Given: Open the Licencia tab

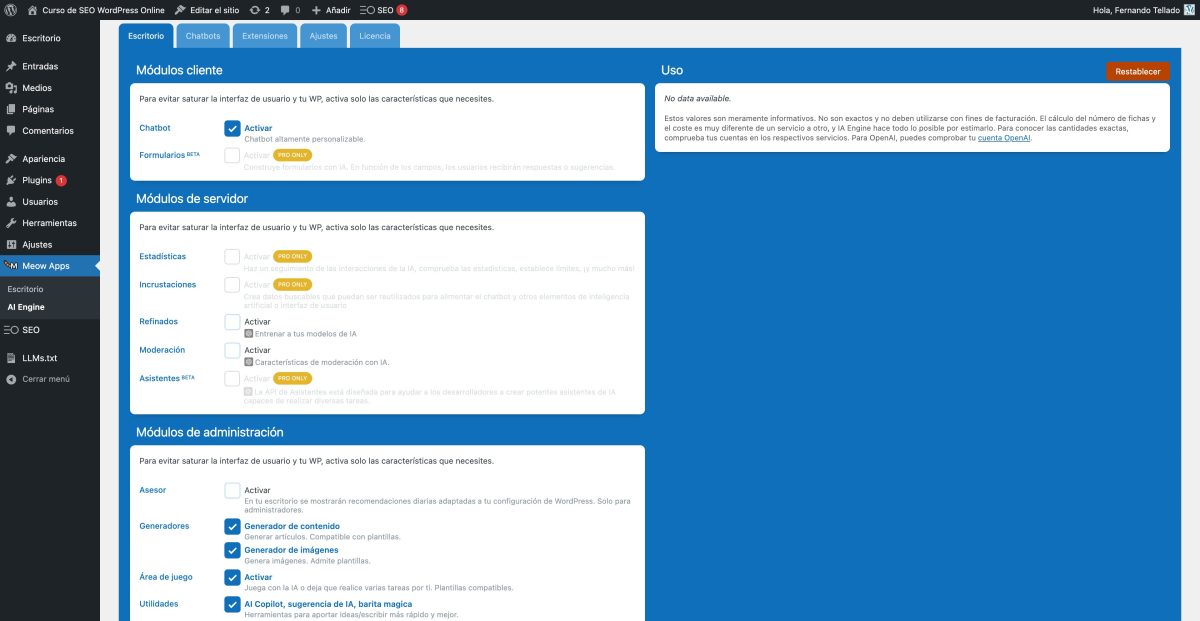Looking at the screenshot, I should click(375, 36).
